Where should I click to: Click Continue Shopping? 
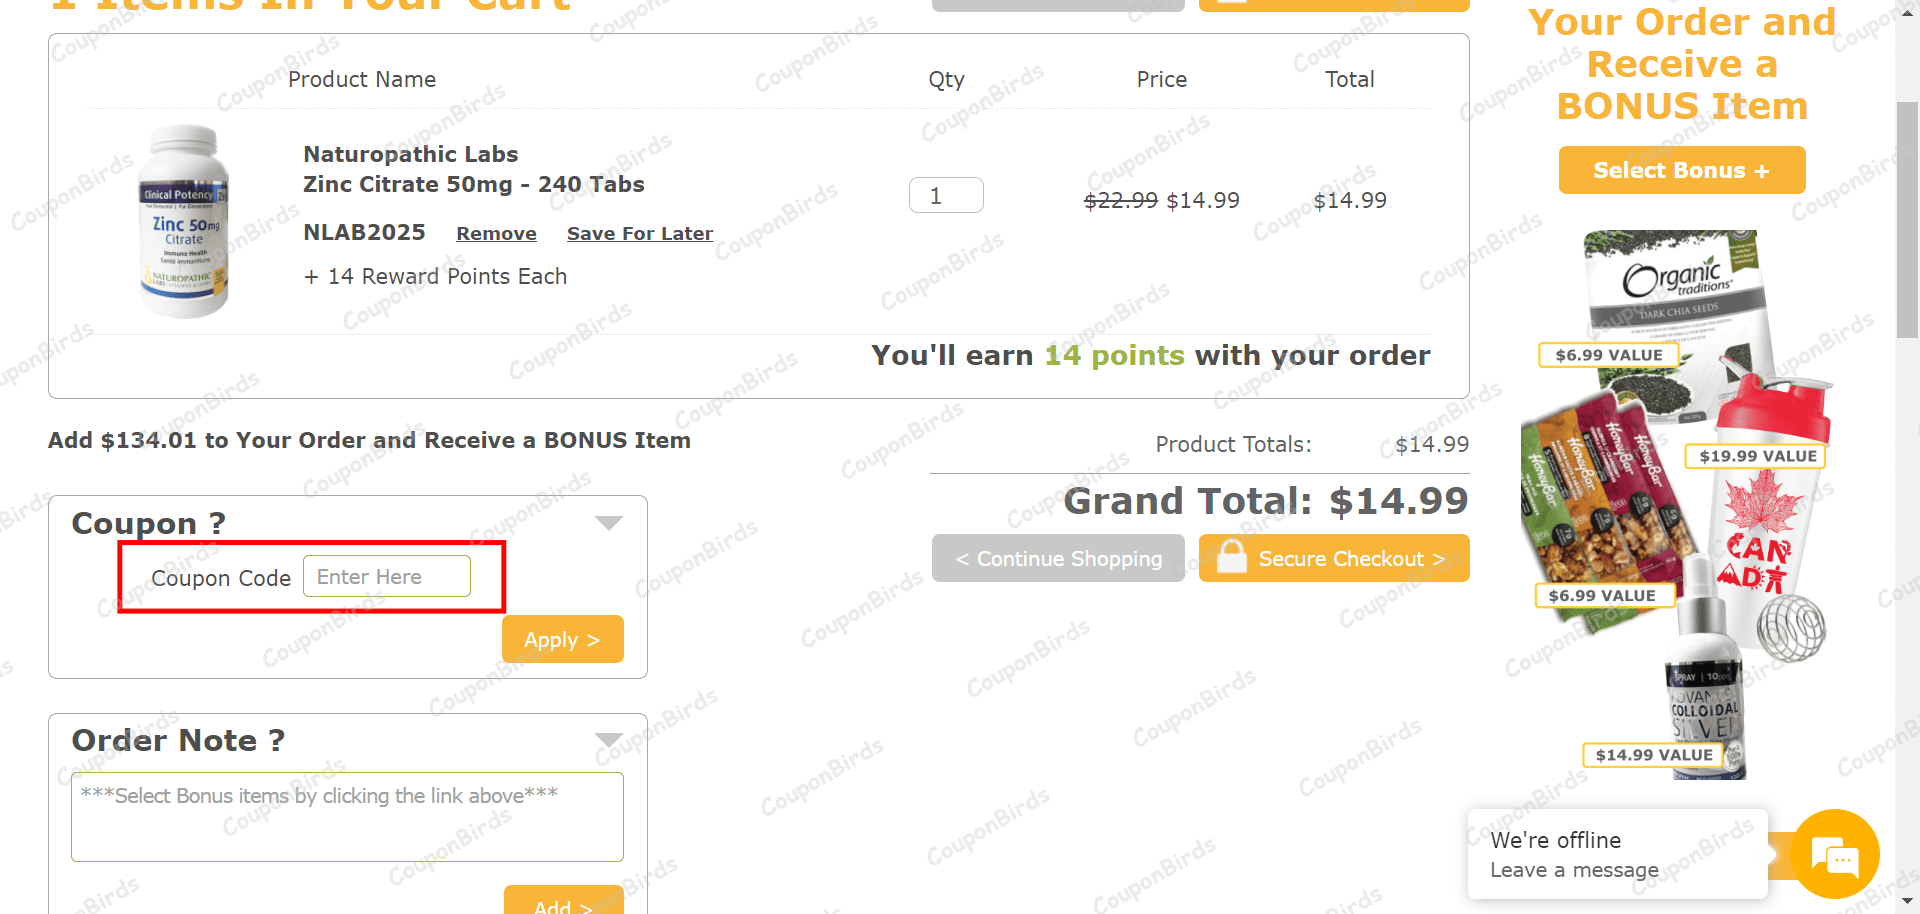(x=1057, y=558)
